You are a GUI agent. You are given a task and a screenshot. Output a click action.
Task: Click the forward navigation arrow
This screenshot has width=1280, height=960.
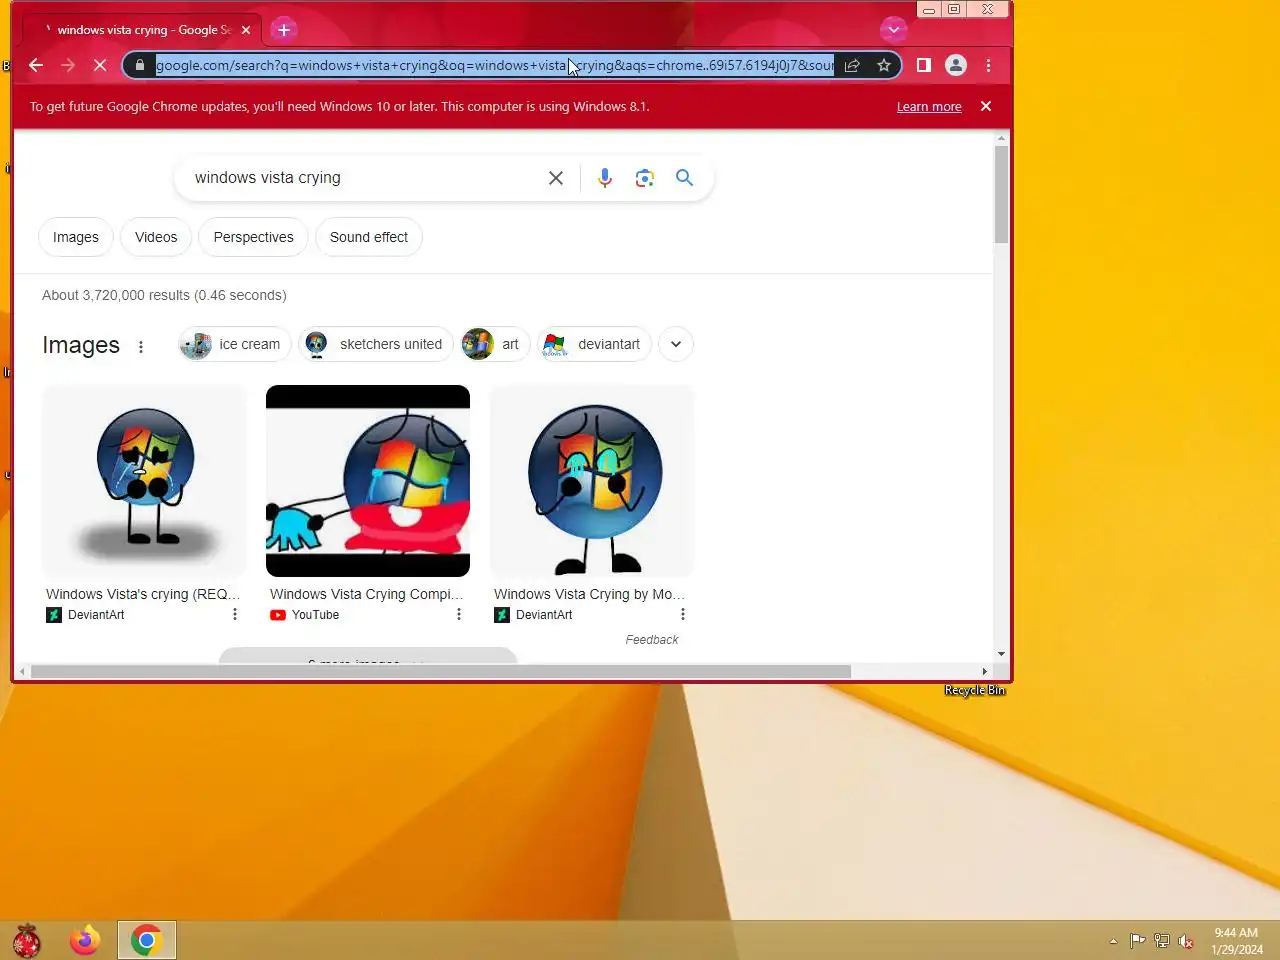coord(68,65)
